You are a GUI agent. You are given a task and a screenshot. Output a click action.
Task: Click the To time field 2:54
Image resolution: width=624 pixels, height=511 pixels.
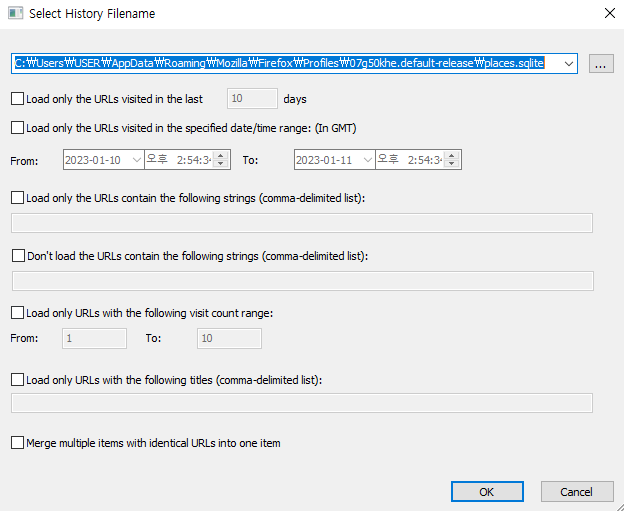point(410,160)
